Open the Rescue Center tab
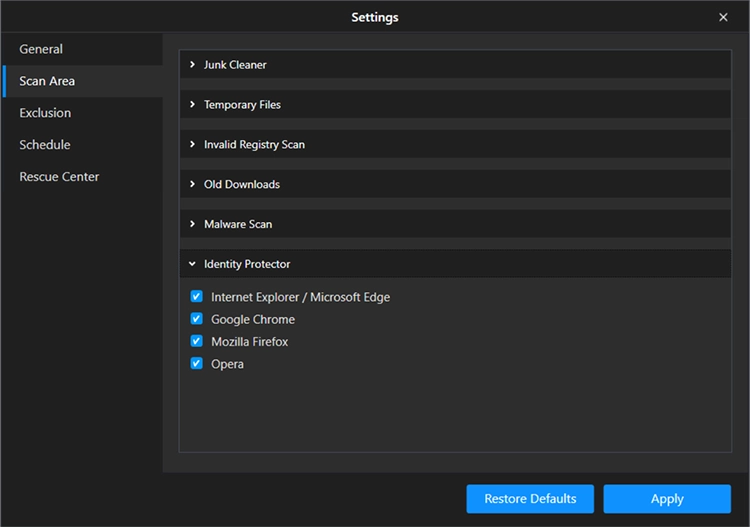 59,177
